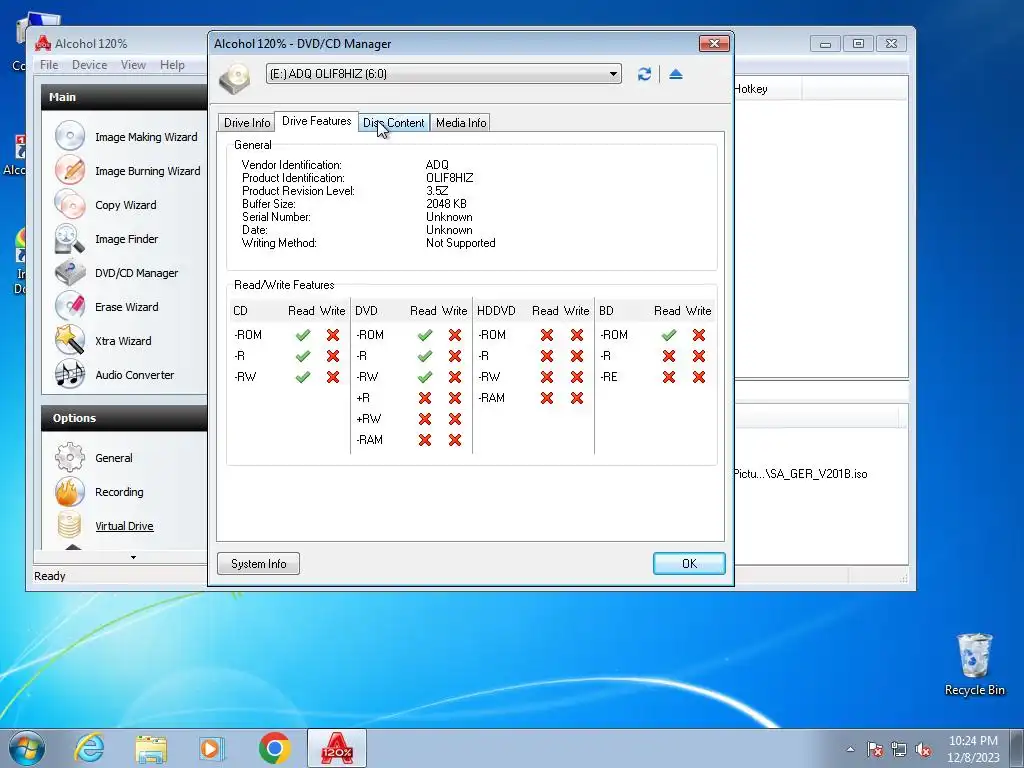Show hidden tray icons arrow
This screenshot has height=768, width=1024.
pos(850,749)
